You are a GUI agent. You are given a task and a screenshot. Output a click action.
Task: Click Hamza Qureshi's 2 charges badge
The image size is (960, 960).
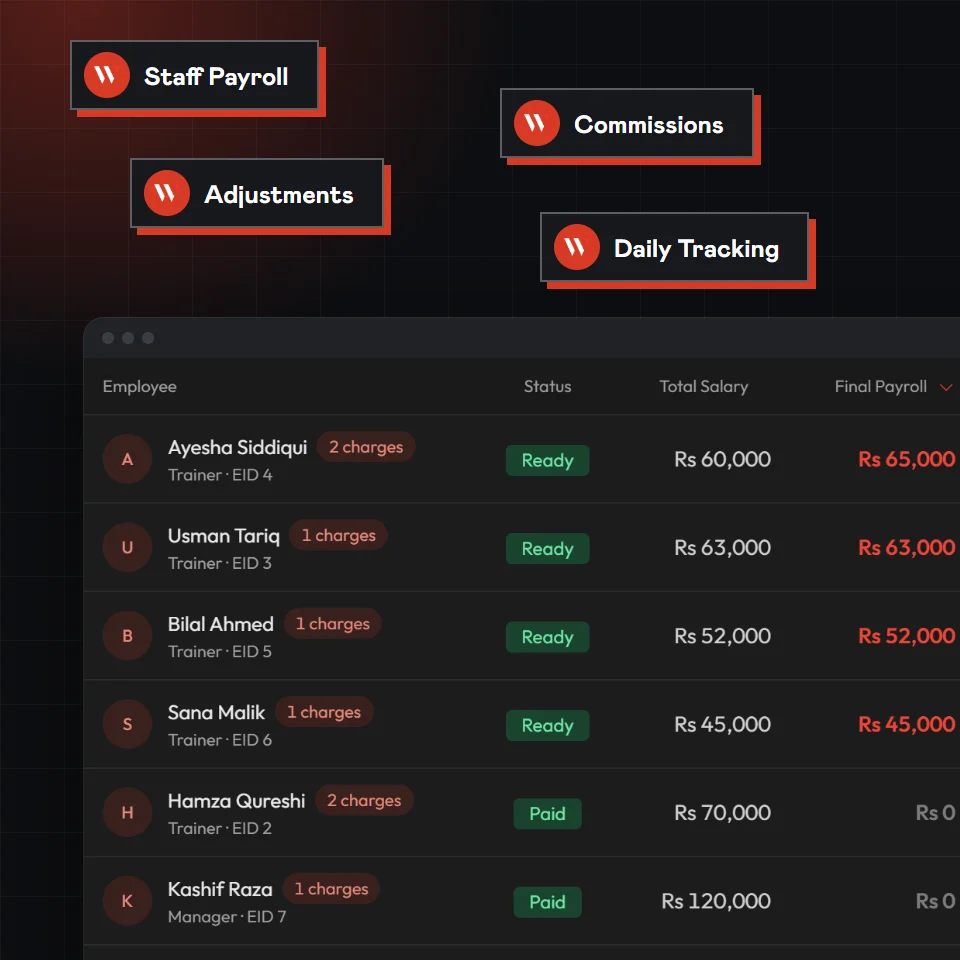(x=364, y=800)
